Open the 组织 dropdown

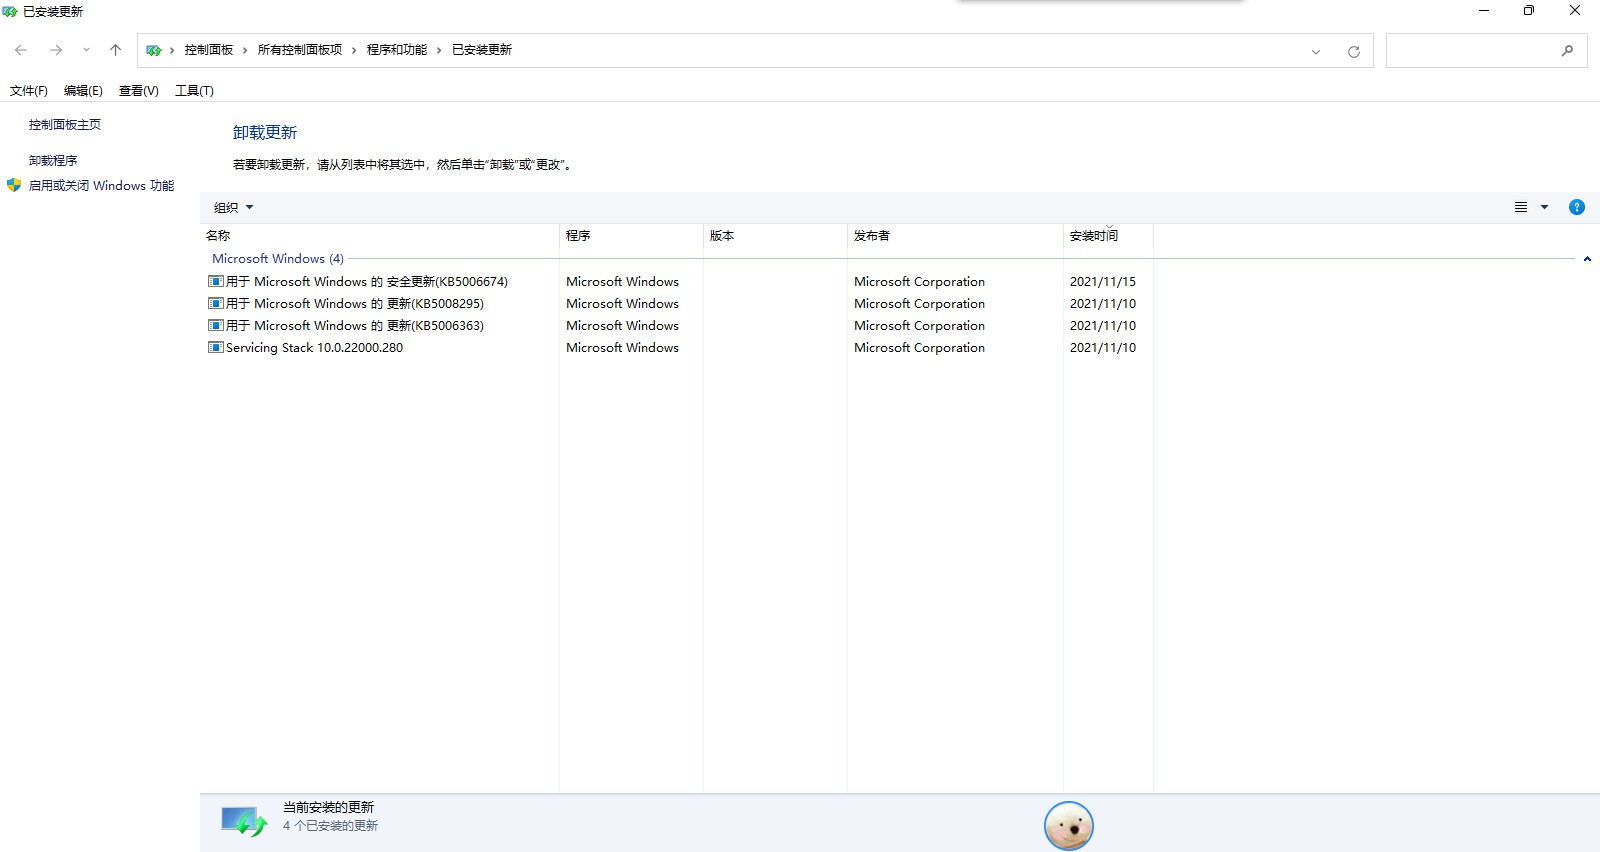(233, 208)
